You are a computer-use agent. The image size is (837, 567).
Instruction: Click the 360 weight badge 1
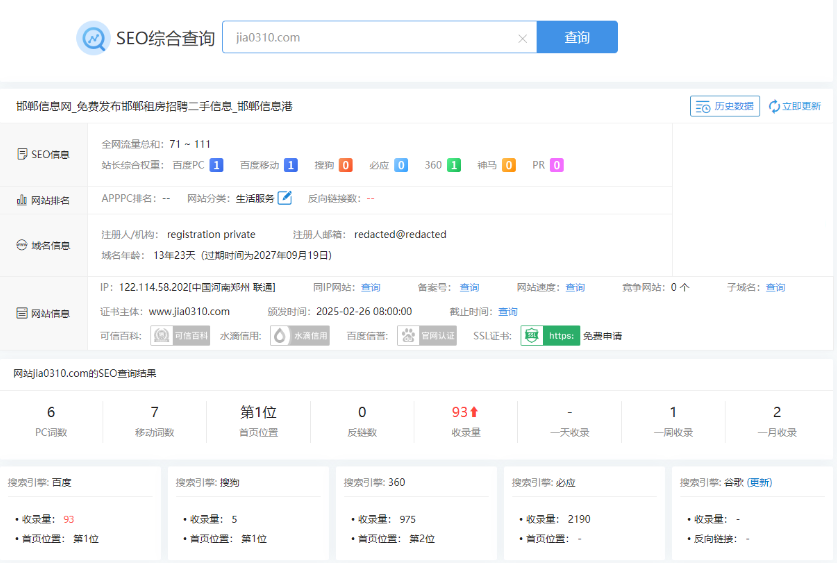pyautogui.click(x=454, y=166)
